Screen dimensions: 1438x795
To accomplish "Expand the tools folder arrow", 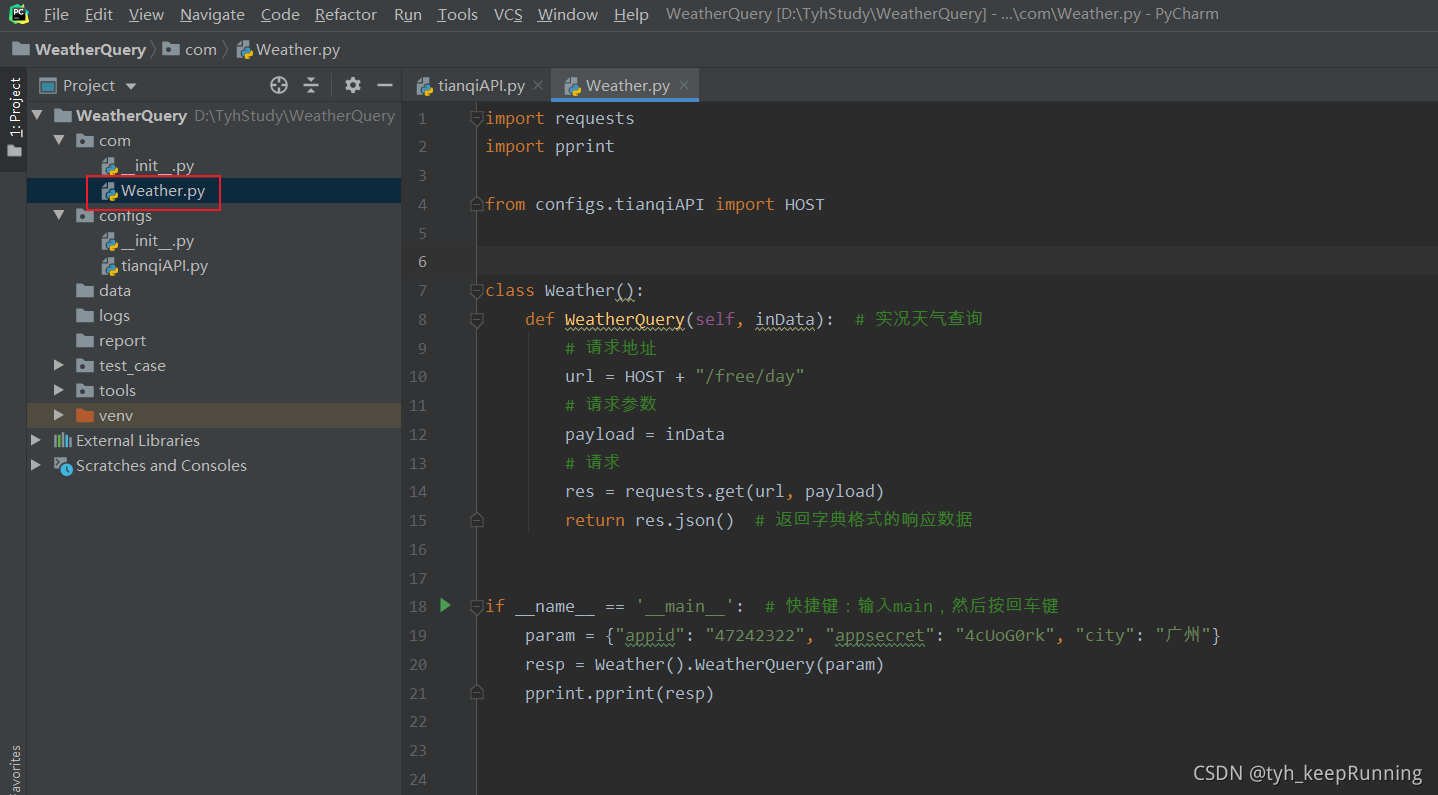I will 59,390.
